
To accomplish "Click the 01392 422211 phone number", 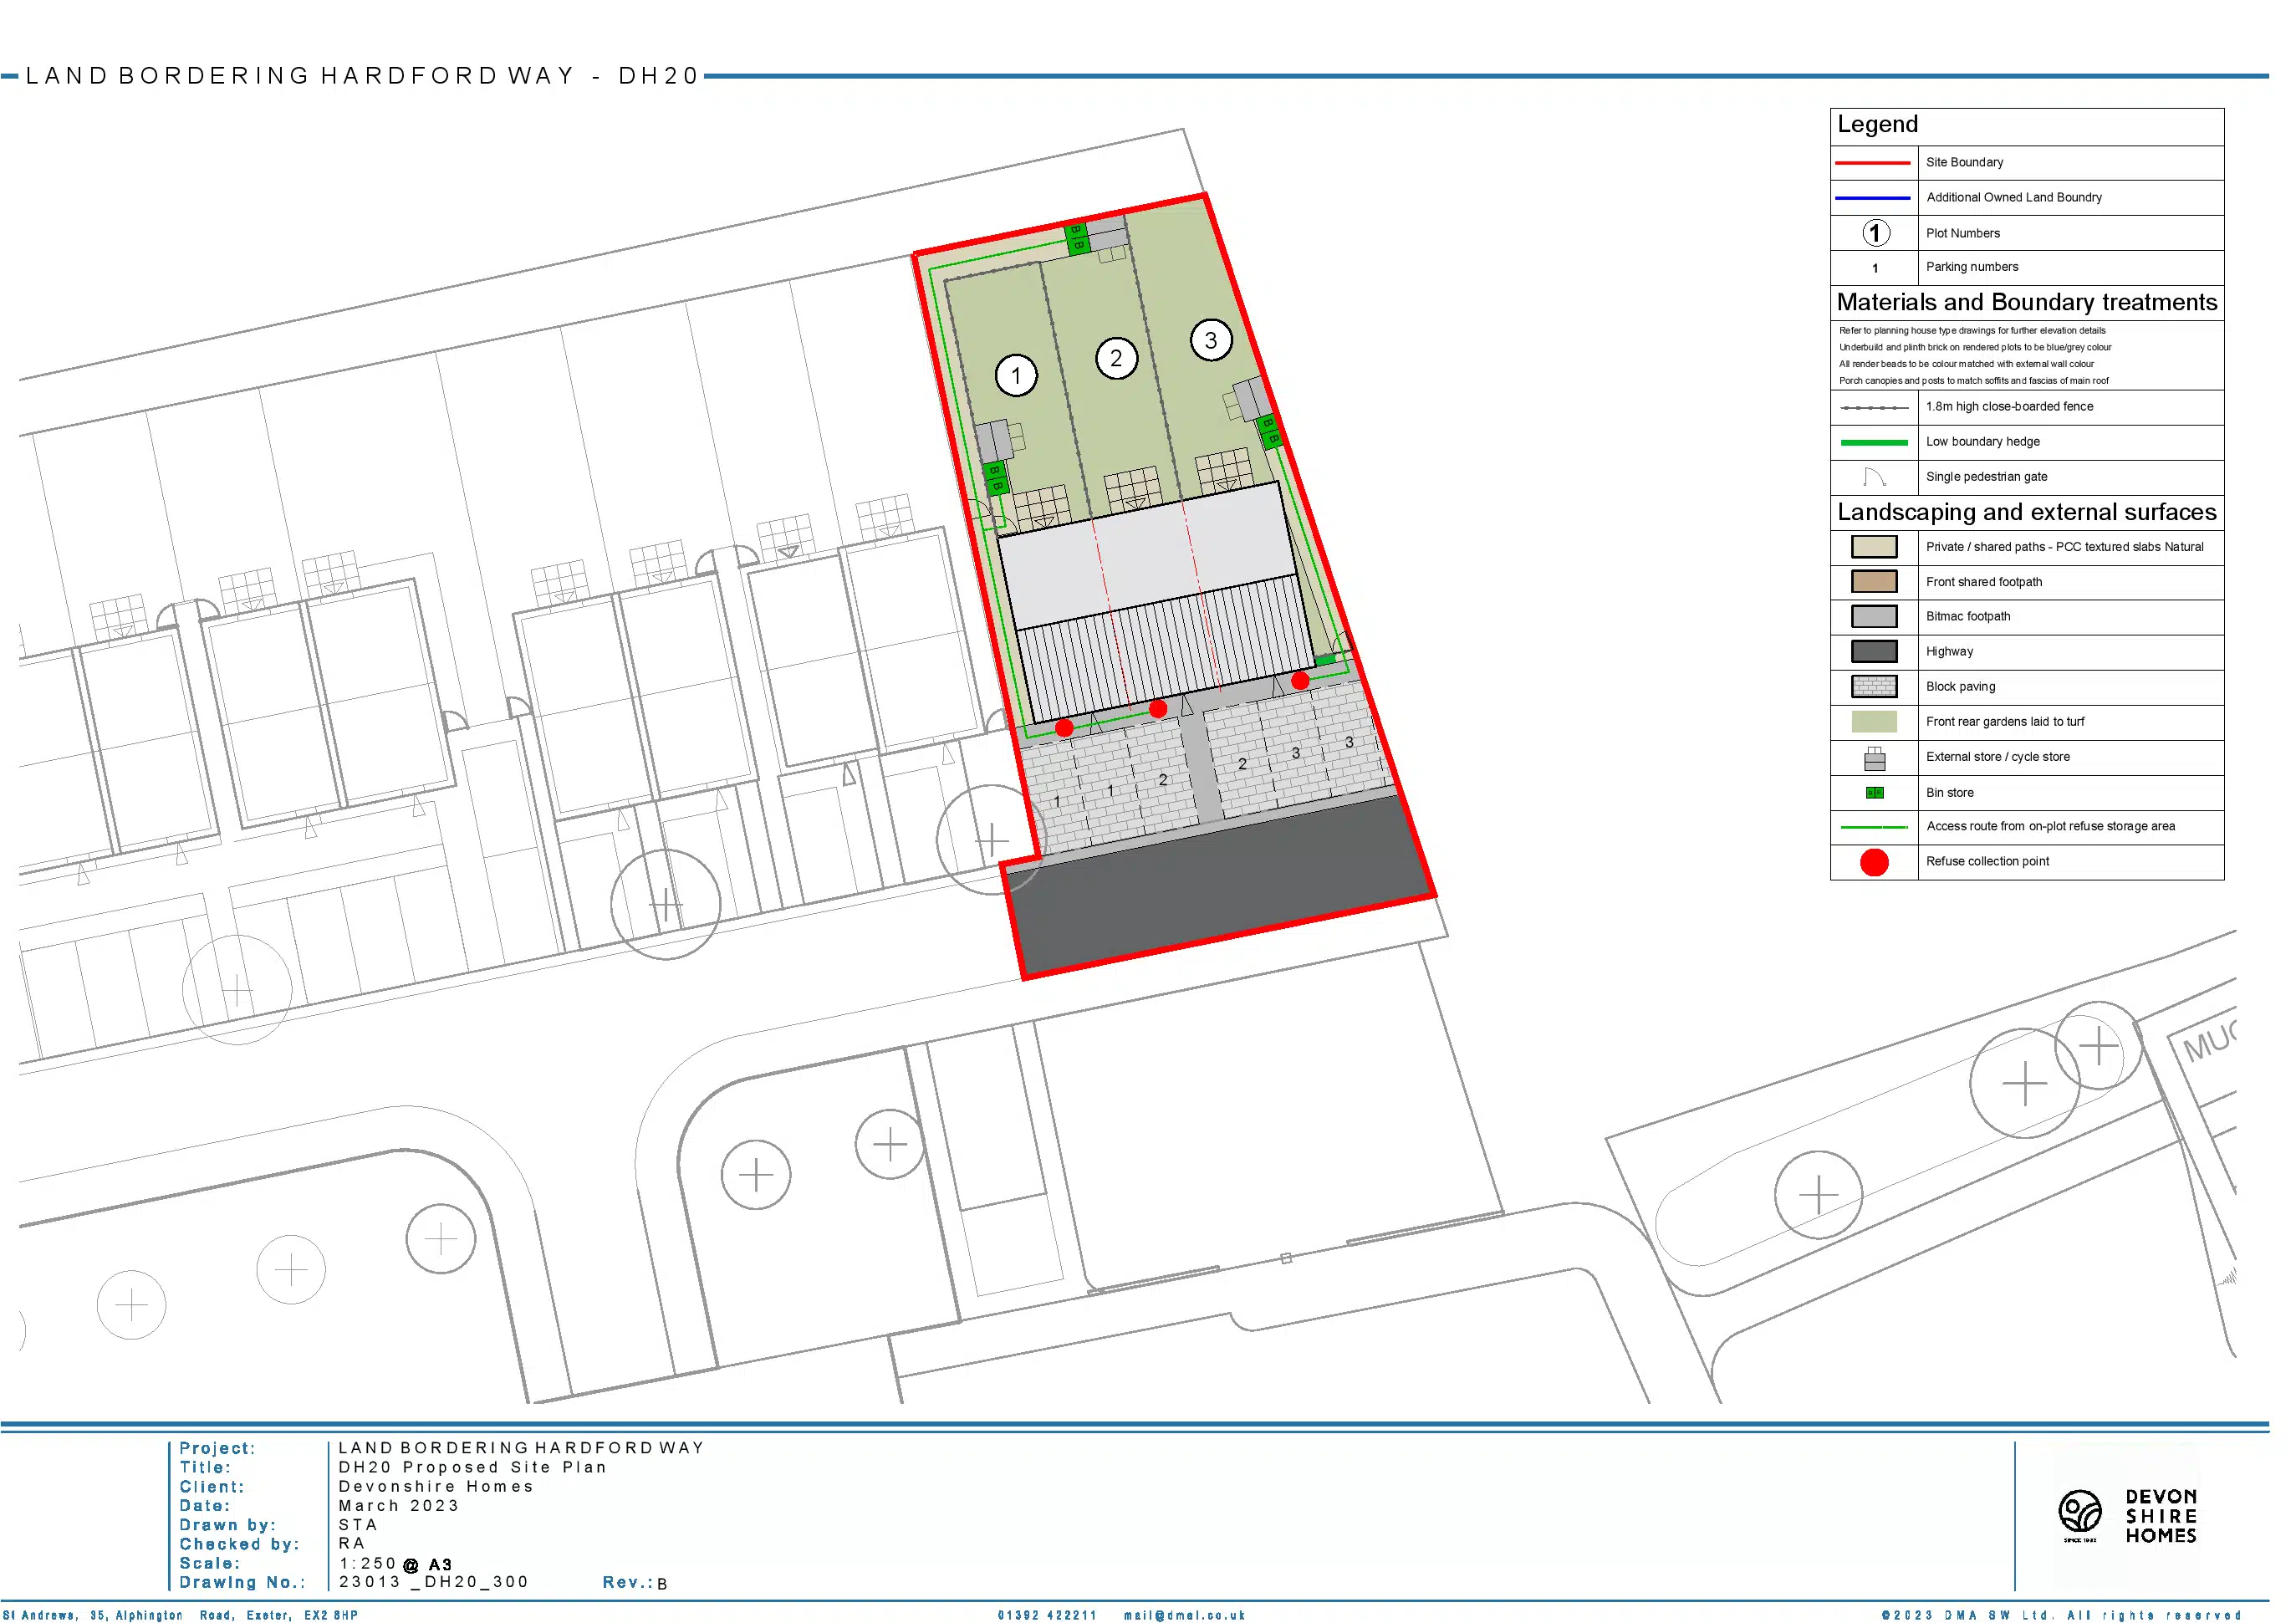I will [1046, 1615].
